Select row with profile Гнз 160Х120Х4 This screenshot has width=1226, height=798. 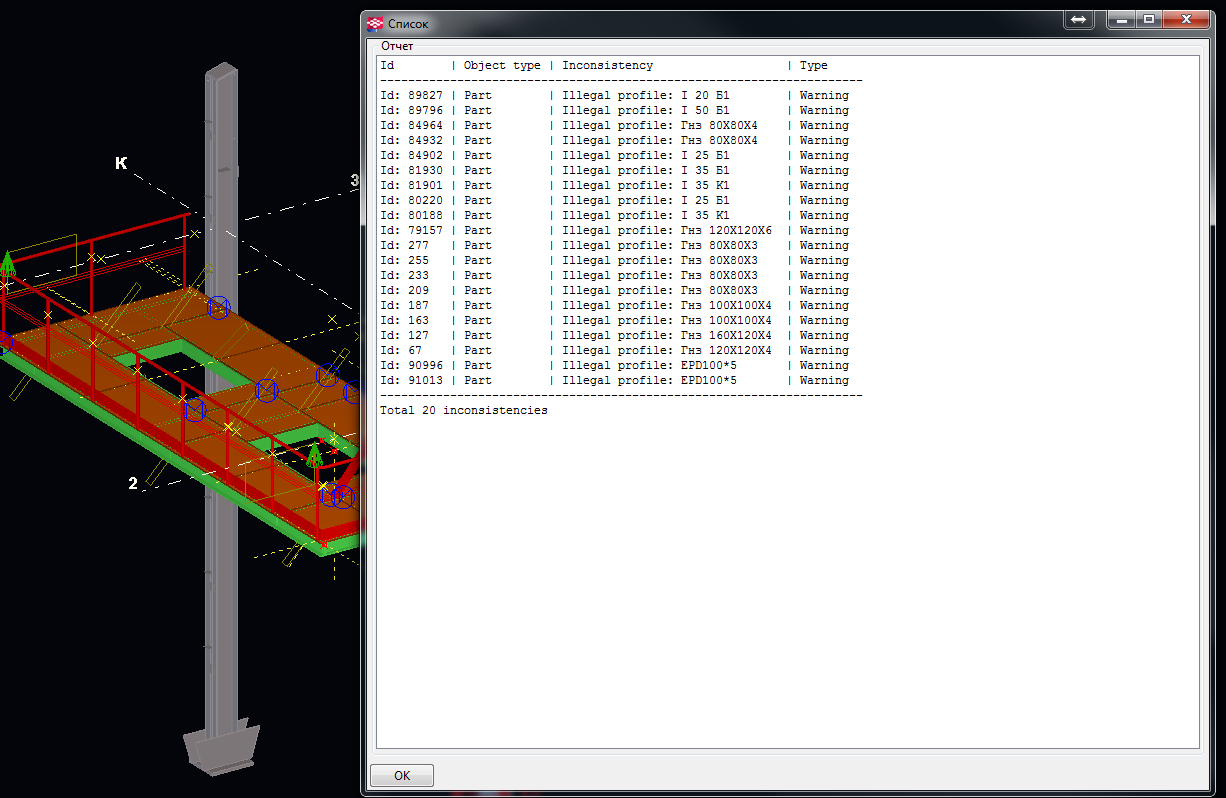click(614, 336)
